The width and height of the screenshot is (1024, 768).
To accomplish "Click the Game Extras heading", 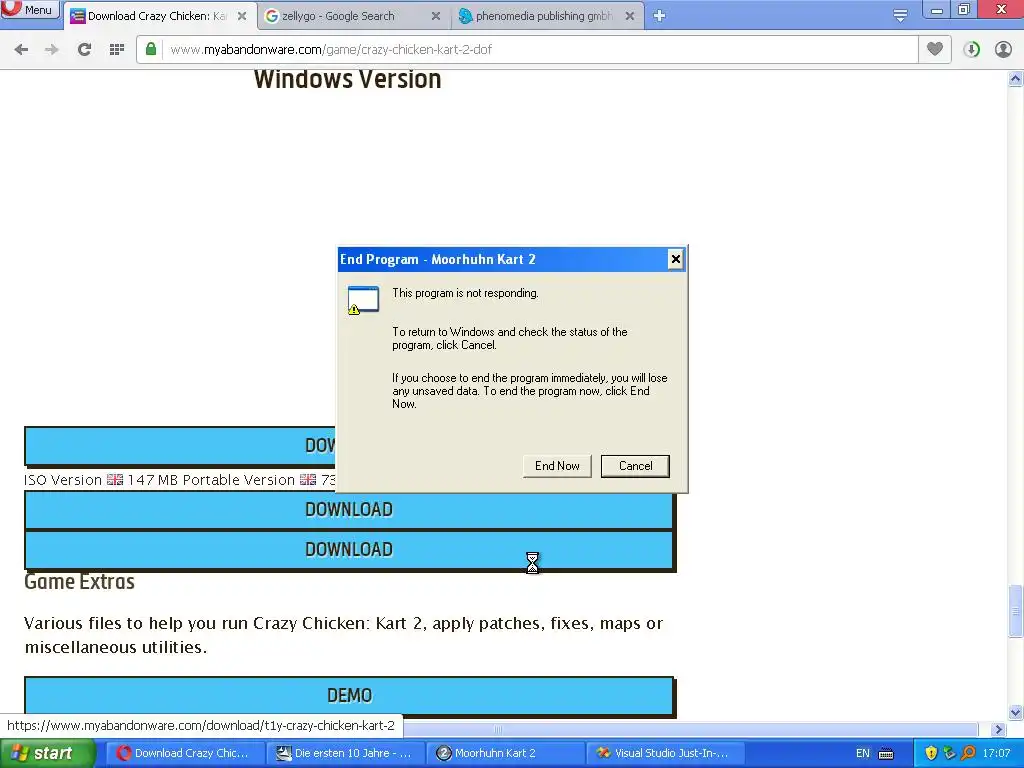I will [80, 581].
